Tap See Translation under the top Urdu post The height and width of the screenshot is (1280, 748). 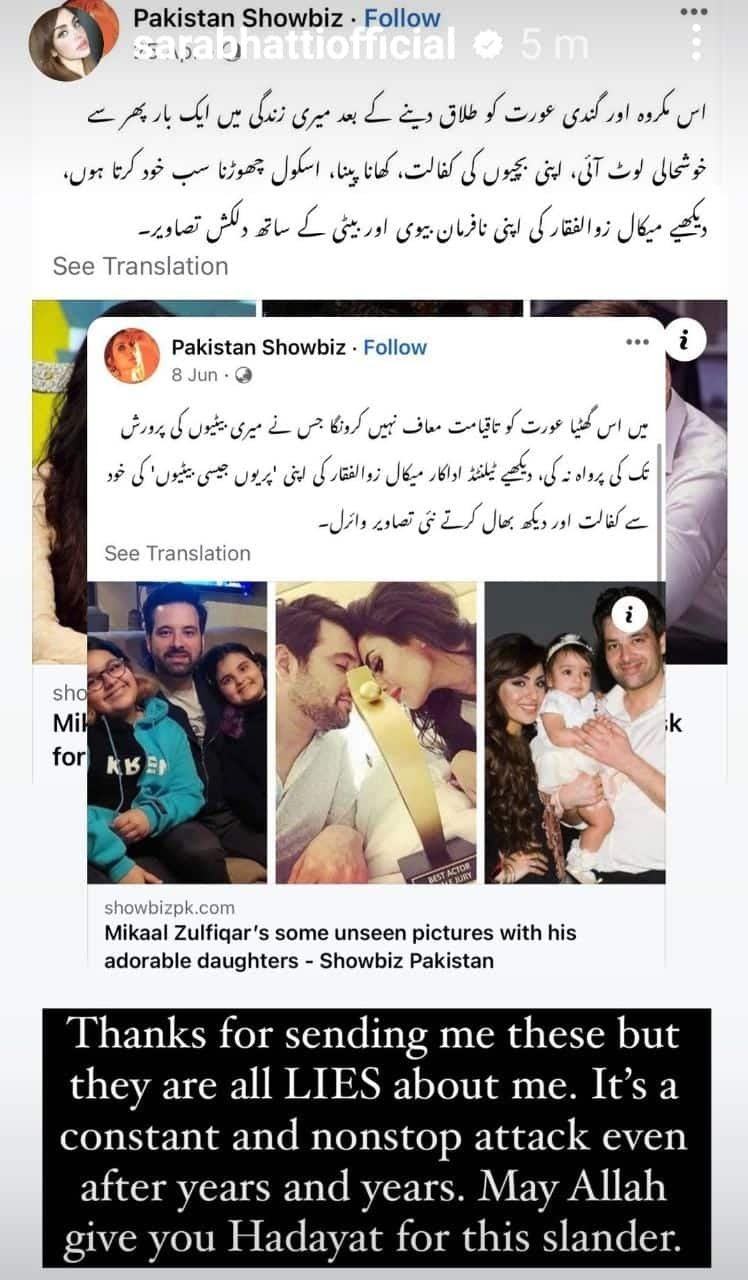coord(140,266)
